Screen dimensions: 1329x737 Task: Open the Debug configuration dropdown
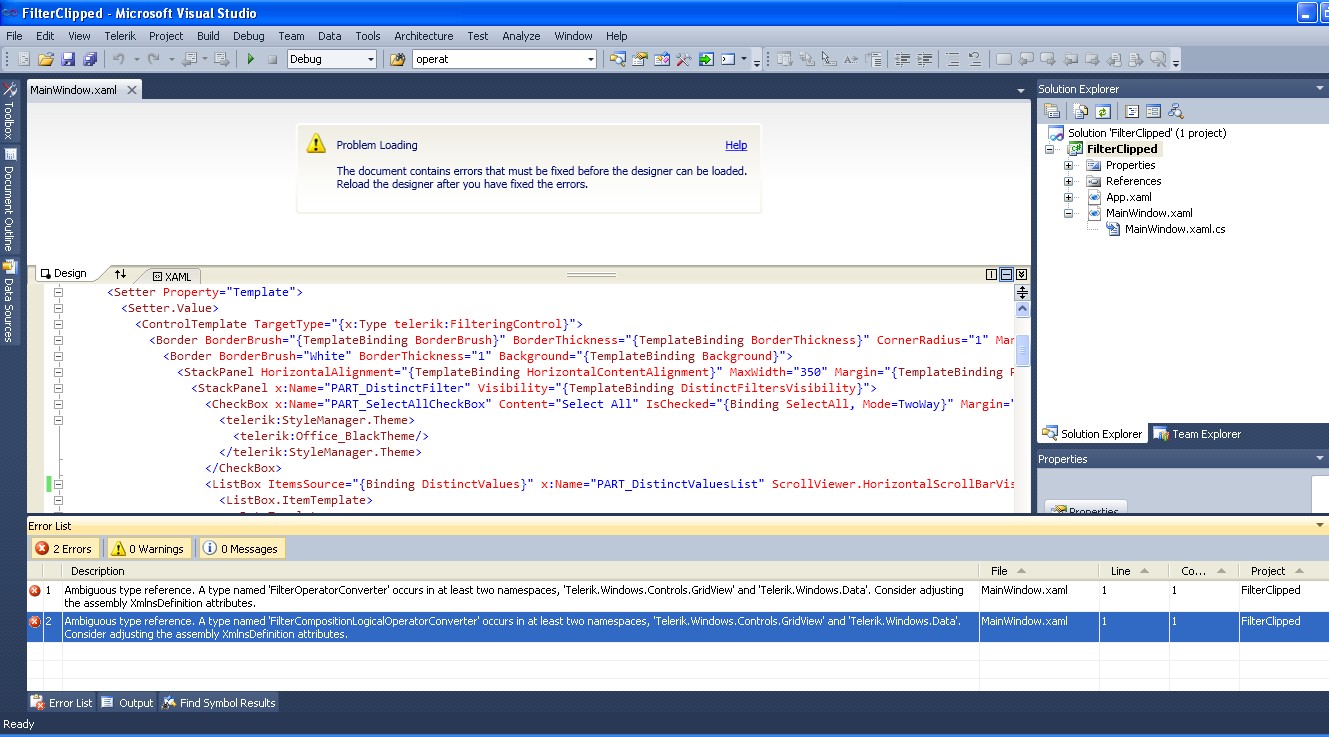pos(370,59)
